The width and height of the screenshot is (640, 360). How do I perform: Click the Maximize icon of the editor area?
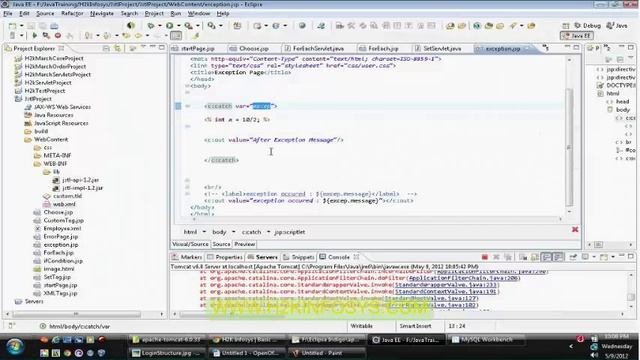tap(576, 48)
